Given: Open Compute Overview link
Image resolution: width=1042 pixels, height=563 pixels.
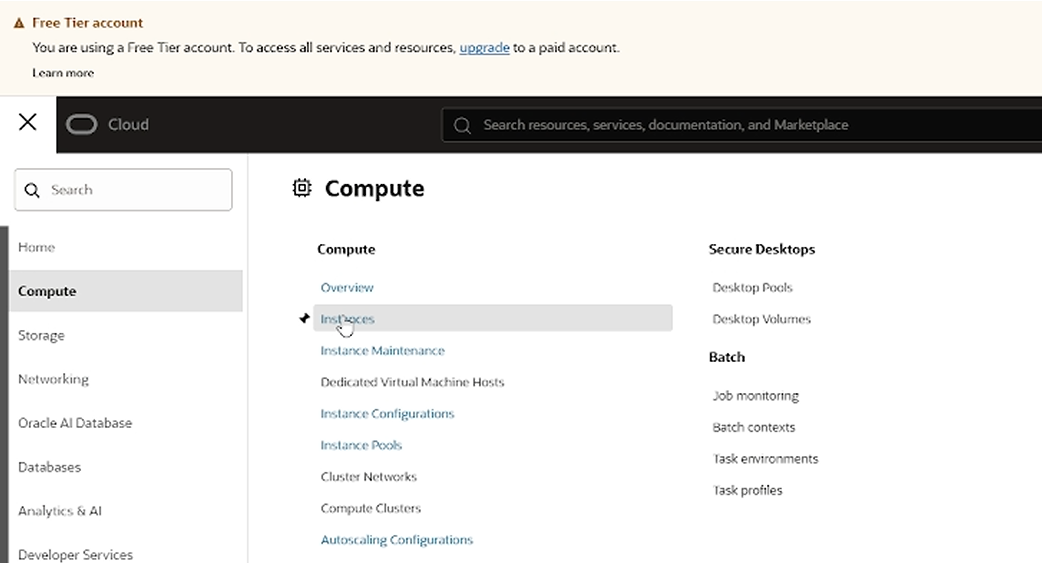Looking at the screenshot, I should coord(347,287).
